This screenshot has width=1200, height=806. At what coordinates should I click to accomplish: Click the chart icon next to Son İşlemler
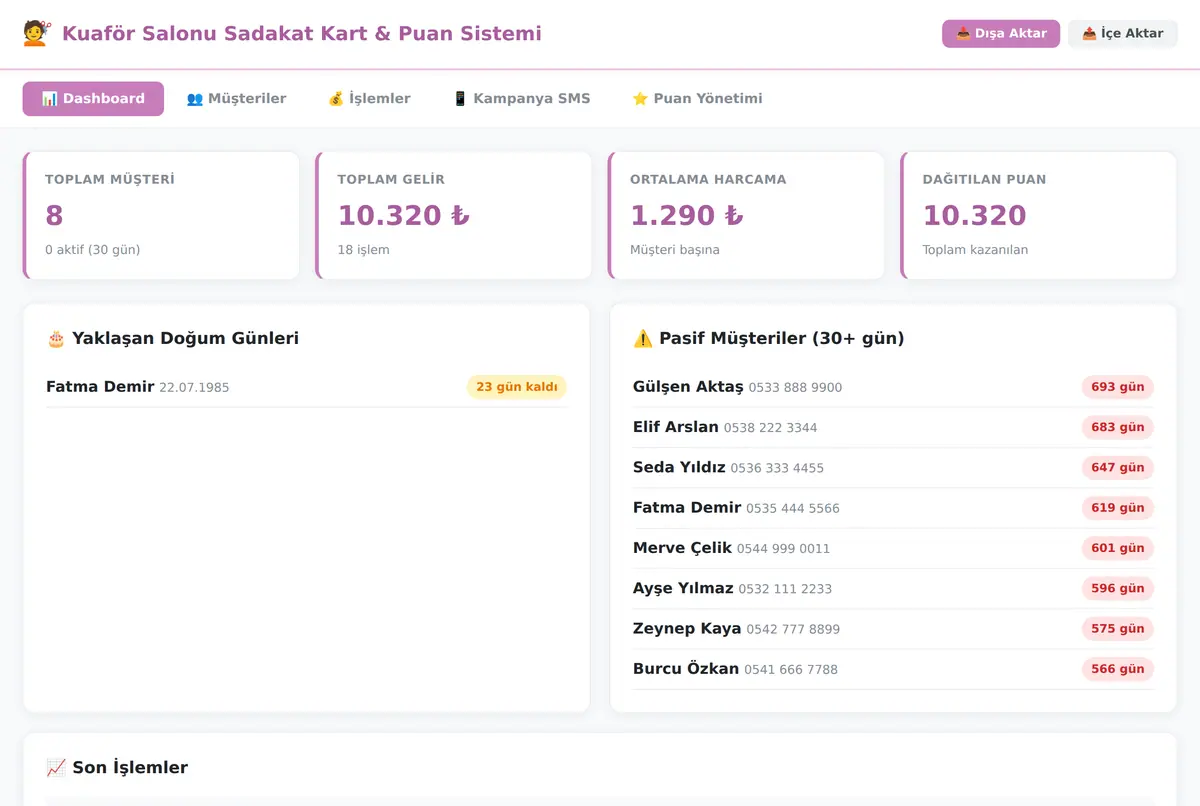point(56,768)
